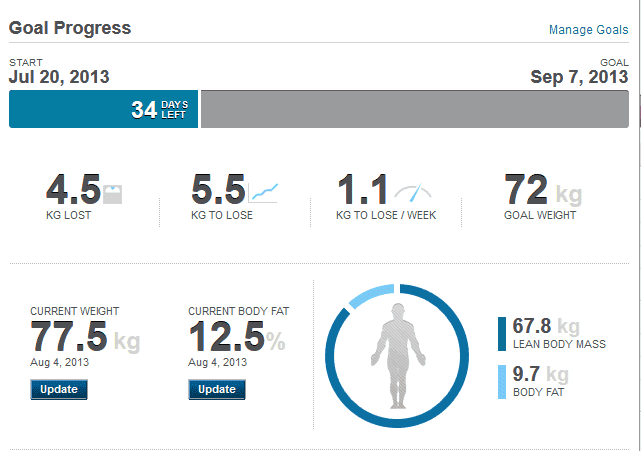Open the Manage Goals link
Viewport: 641px width, 451px height.
tap(588, 30)
